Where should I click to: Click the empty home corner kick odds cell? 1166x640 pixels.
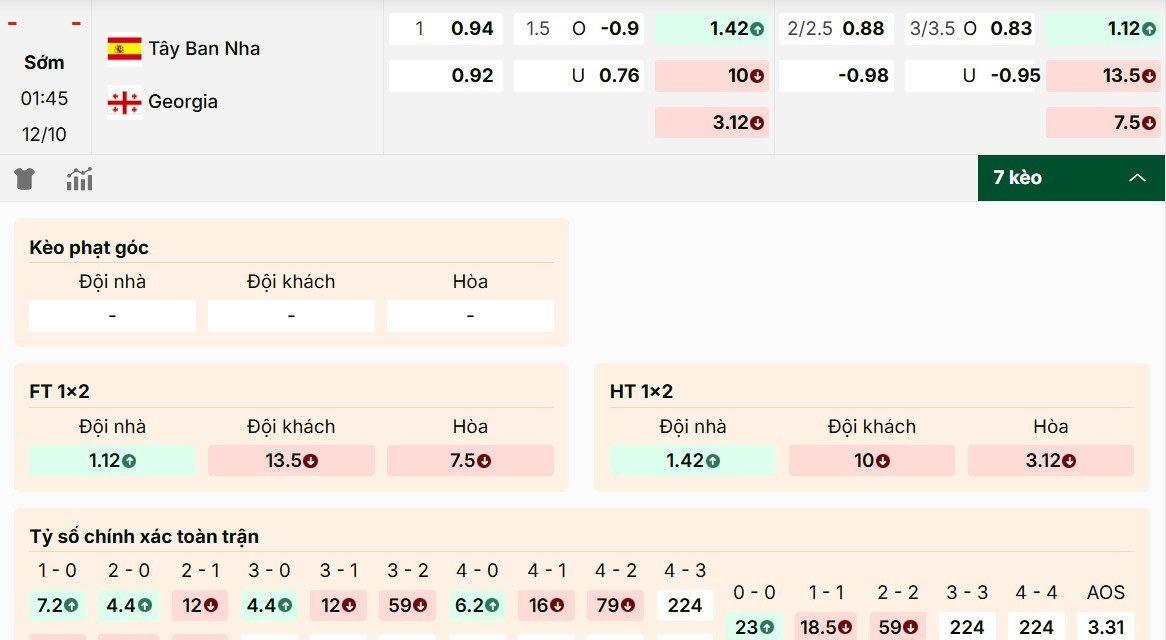(112, 316)
